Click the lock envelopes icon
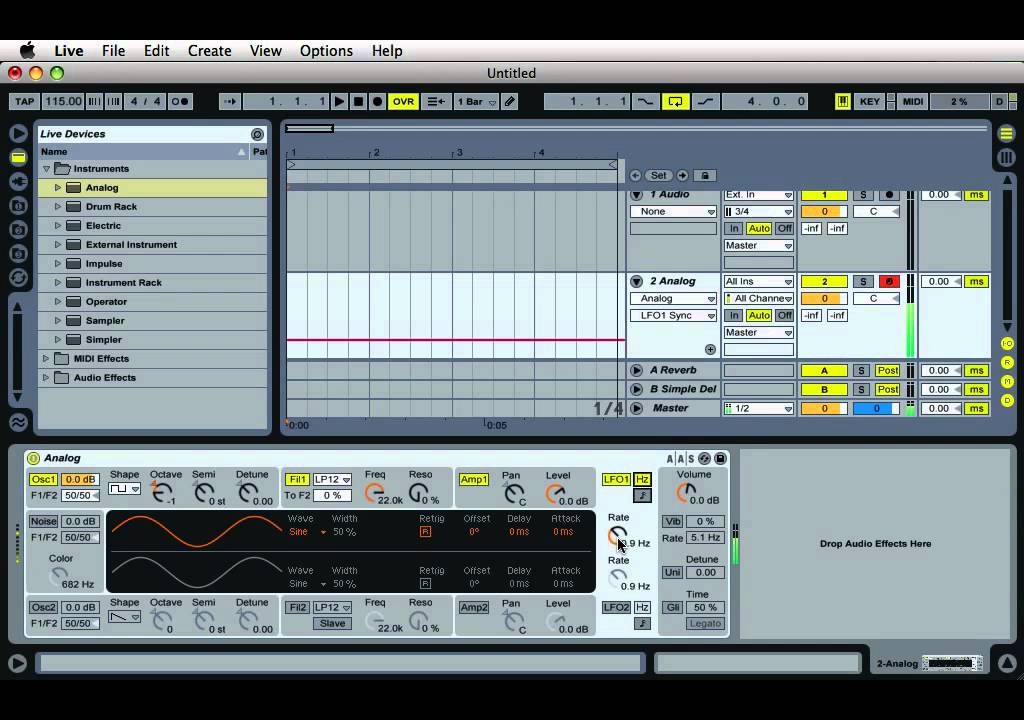Image resolution: width=1024 pixels, height=720 pixels. 705,176
